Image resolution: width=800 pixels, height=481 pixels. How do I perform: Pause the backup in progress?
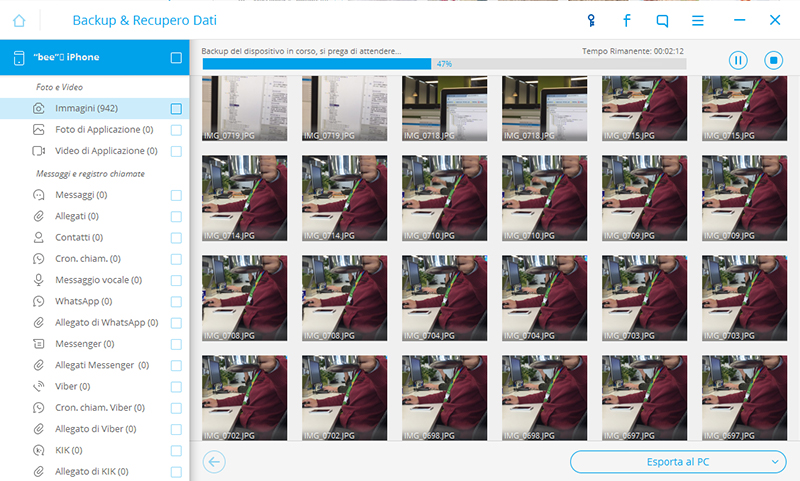(x=738, y=61)
